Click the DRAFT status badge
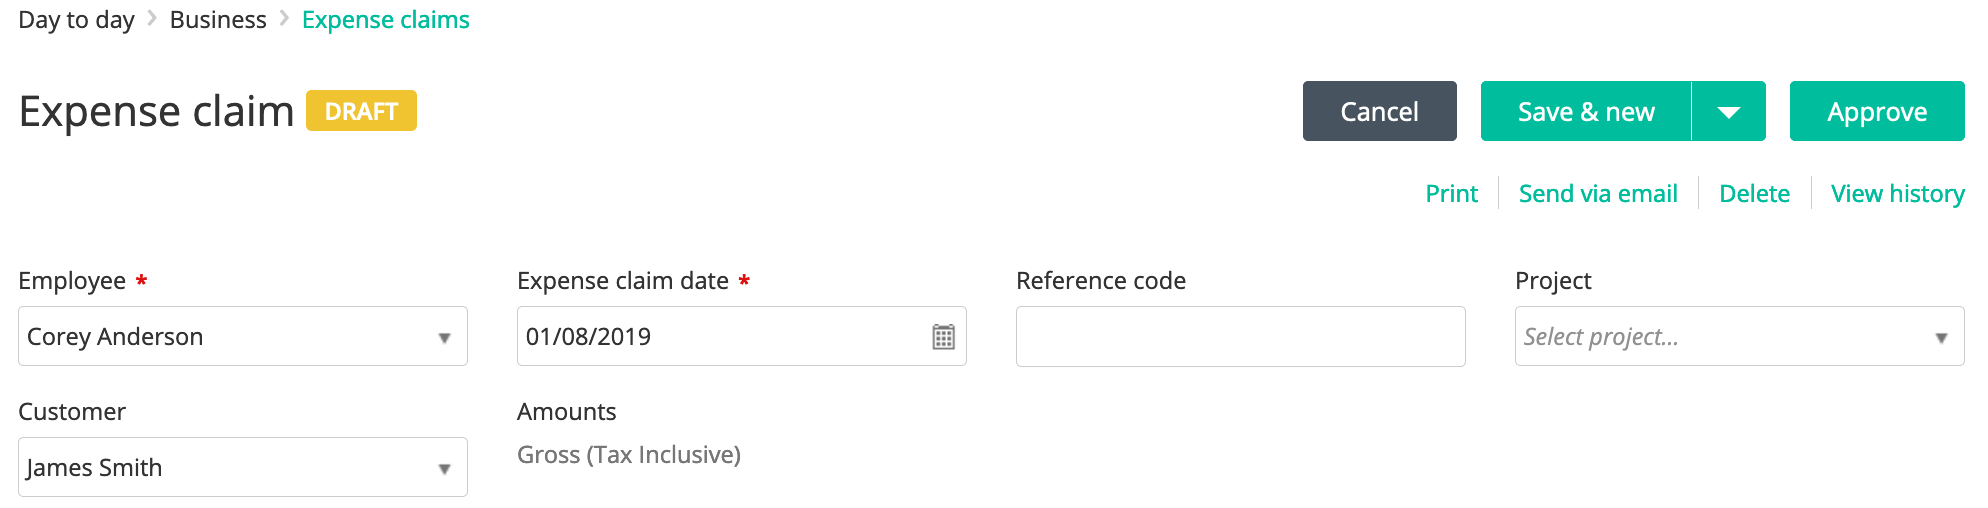 pos(361,111)
